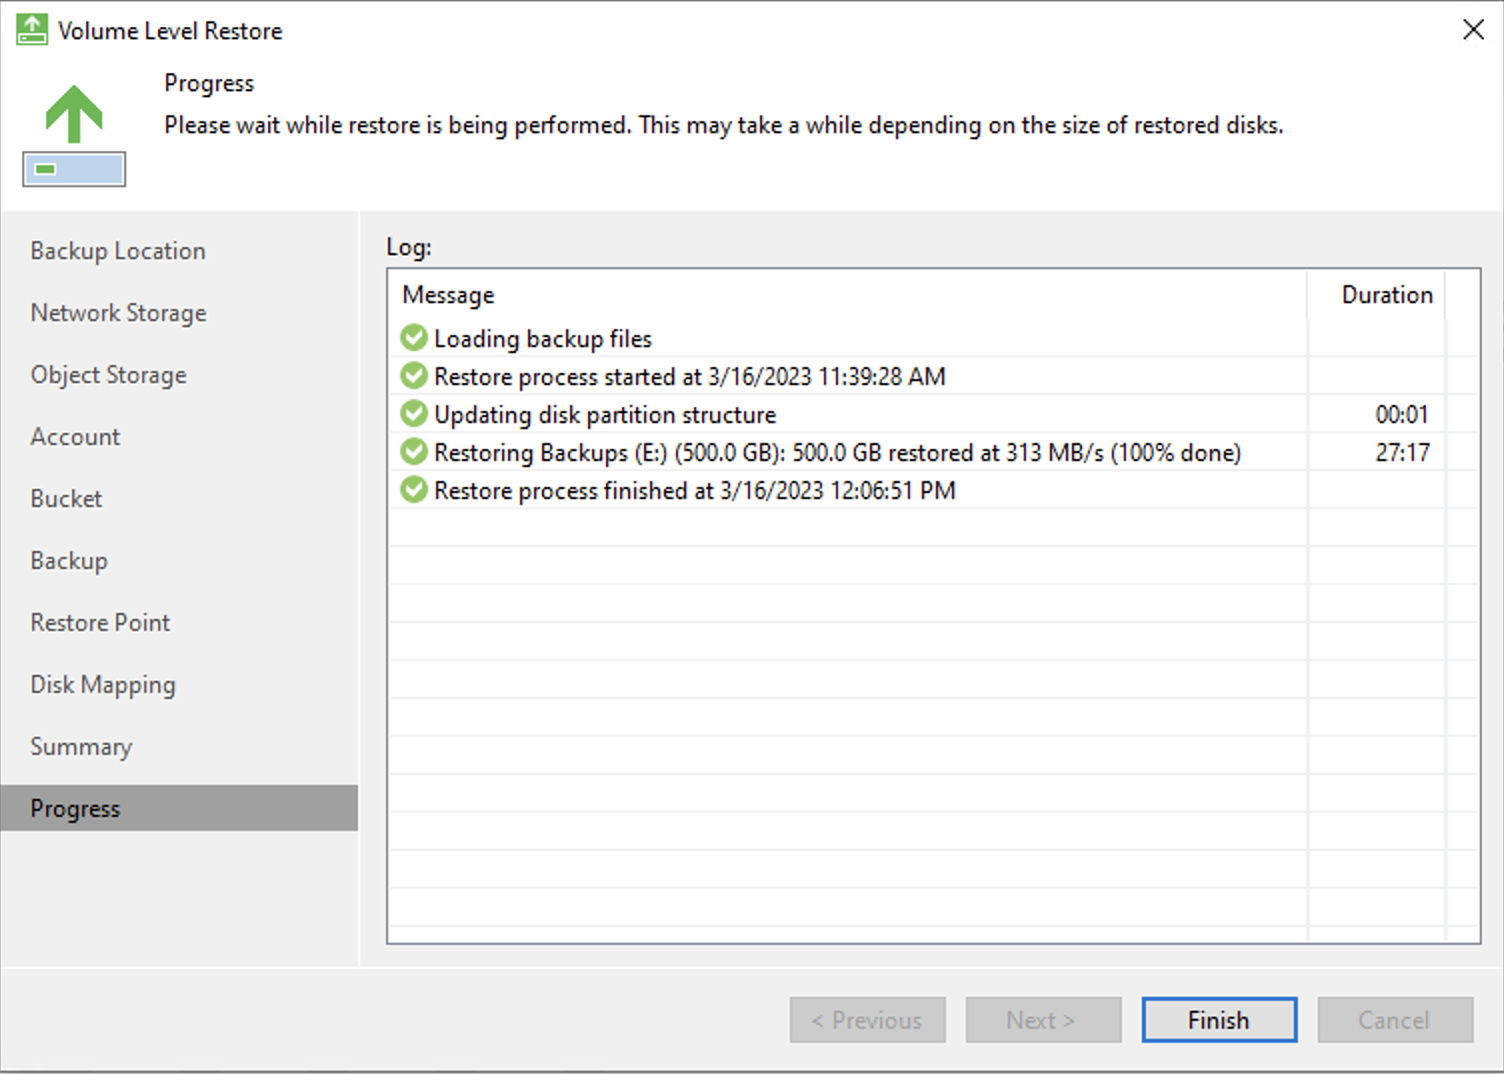
Task: Select the Loading backup files log row
Action: pyautogui.click(x=933, y=338)
